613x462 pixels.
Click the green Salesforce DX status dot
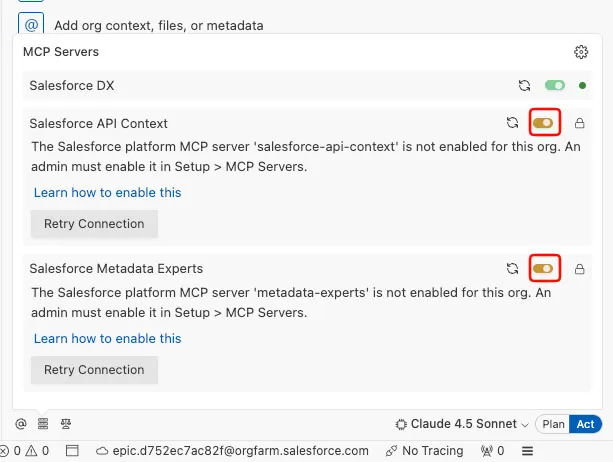point(582,85)
